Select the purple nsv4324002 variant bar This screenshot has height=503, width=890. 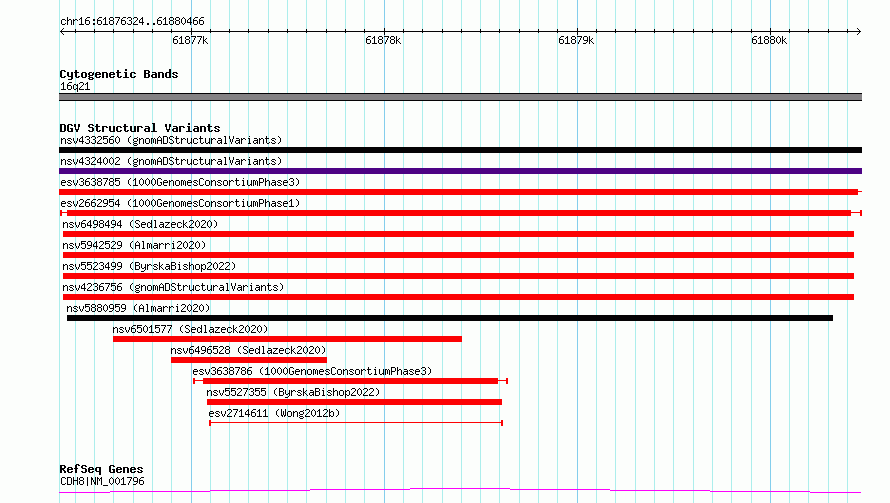click(460, 171)
